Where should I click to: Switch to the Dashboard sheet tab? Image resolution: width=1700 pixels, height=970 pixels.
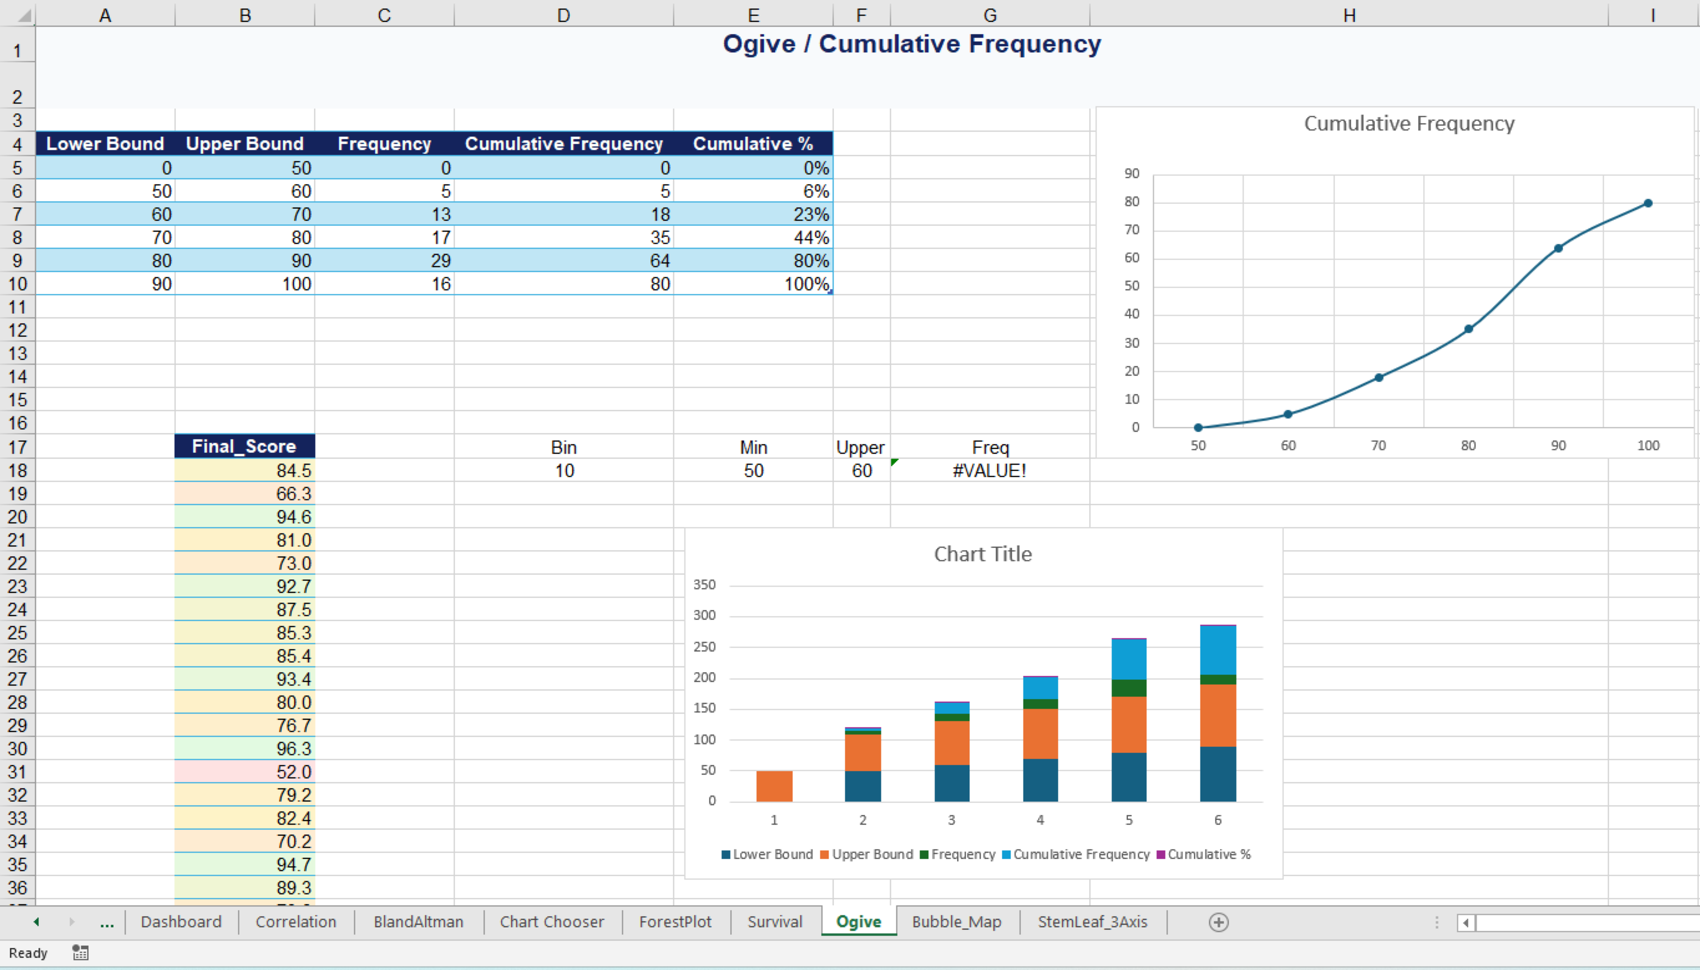tap(181, 922)
